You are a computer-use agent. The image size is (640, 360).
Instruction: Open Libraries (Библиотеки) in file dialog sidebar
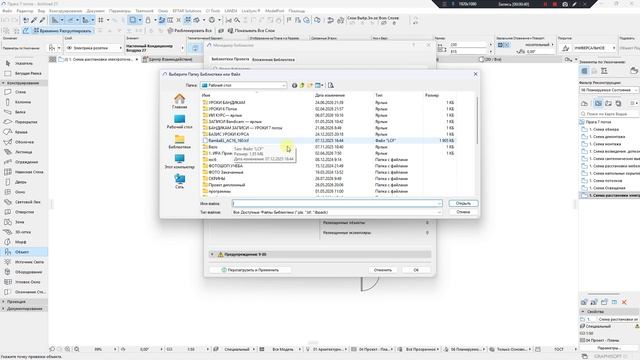tap(180, 142)
